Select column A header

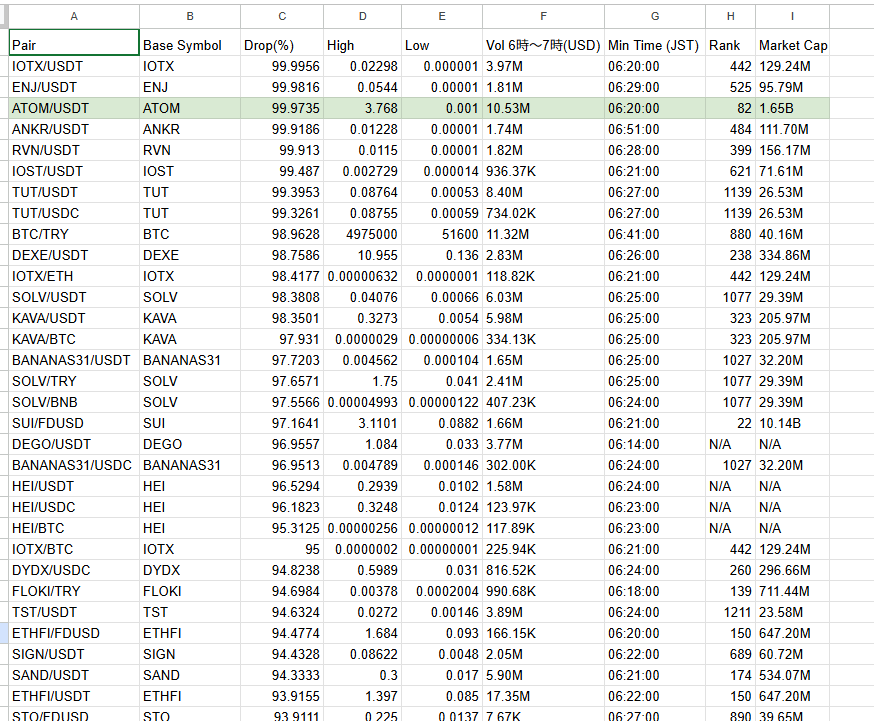tap(74, 16)
